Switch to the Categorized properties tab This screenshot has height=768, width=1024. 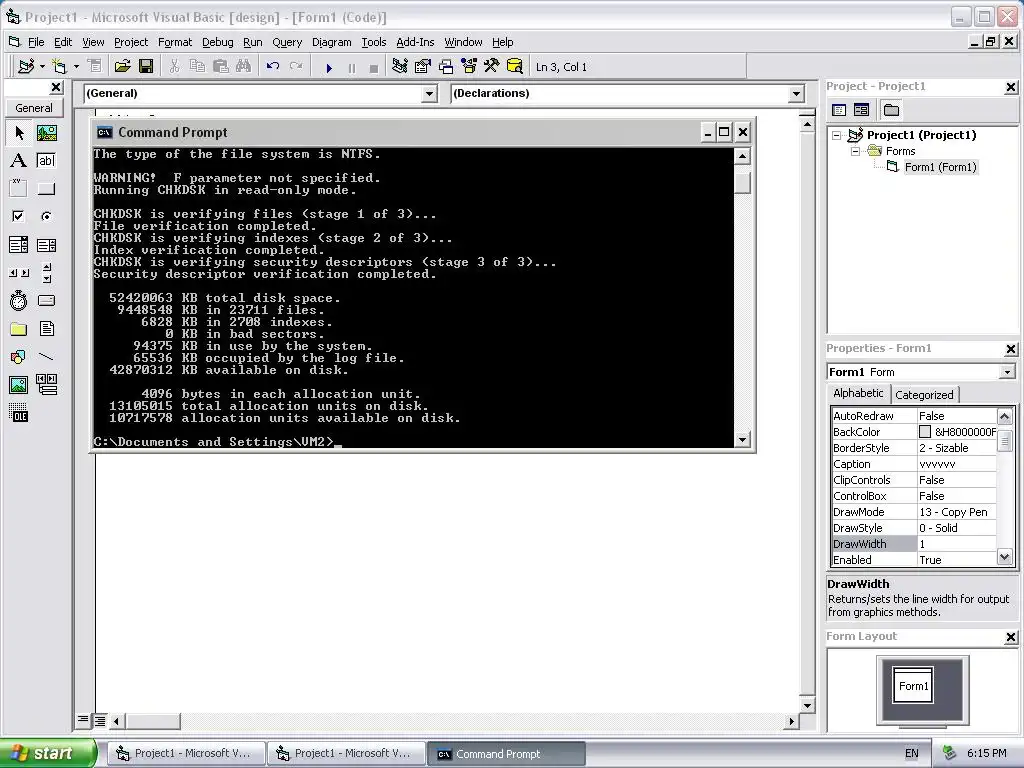(x=924, y=394)
